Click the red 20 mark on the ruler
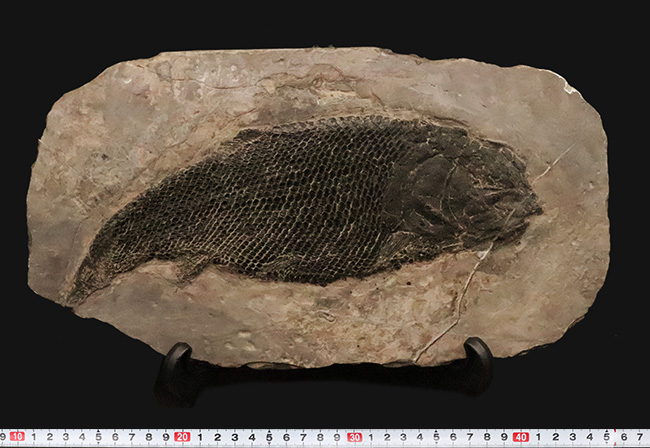 click(182, 437)
